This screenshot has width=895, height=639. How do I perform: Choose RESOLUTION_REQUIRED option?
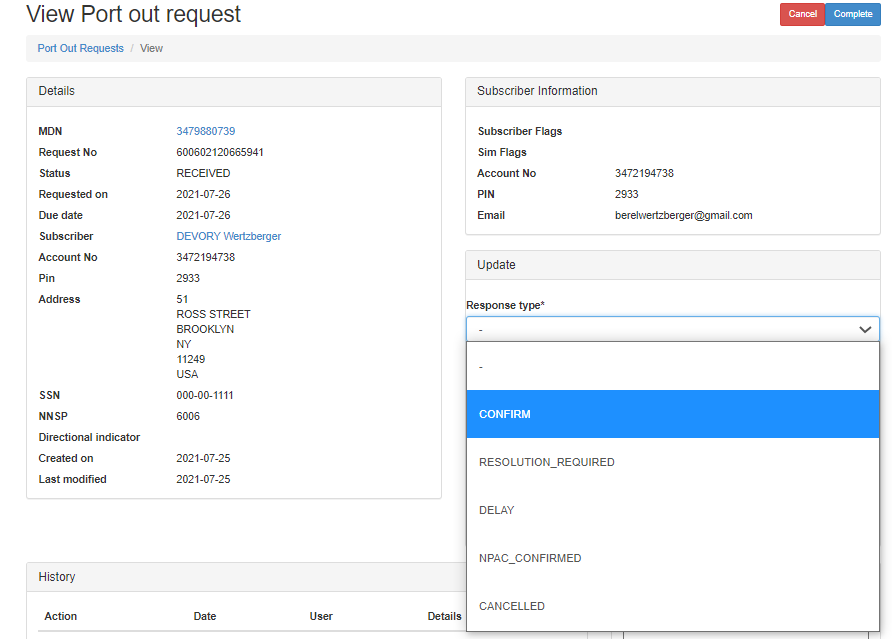pyautogui.click(x=672, y=463)
